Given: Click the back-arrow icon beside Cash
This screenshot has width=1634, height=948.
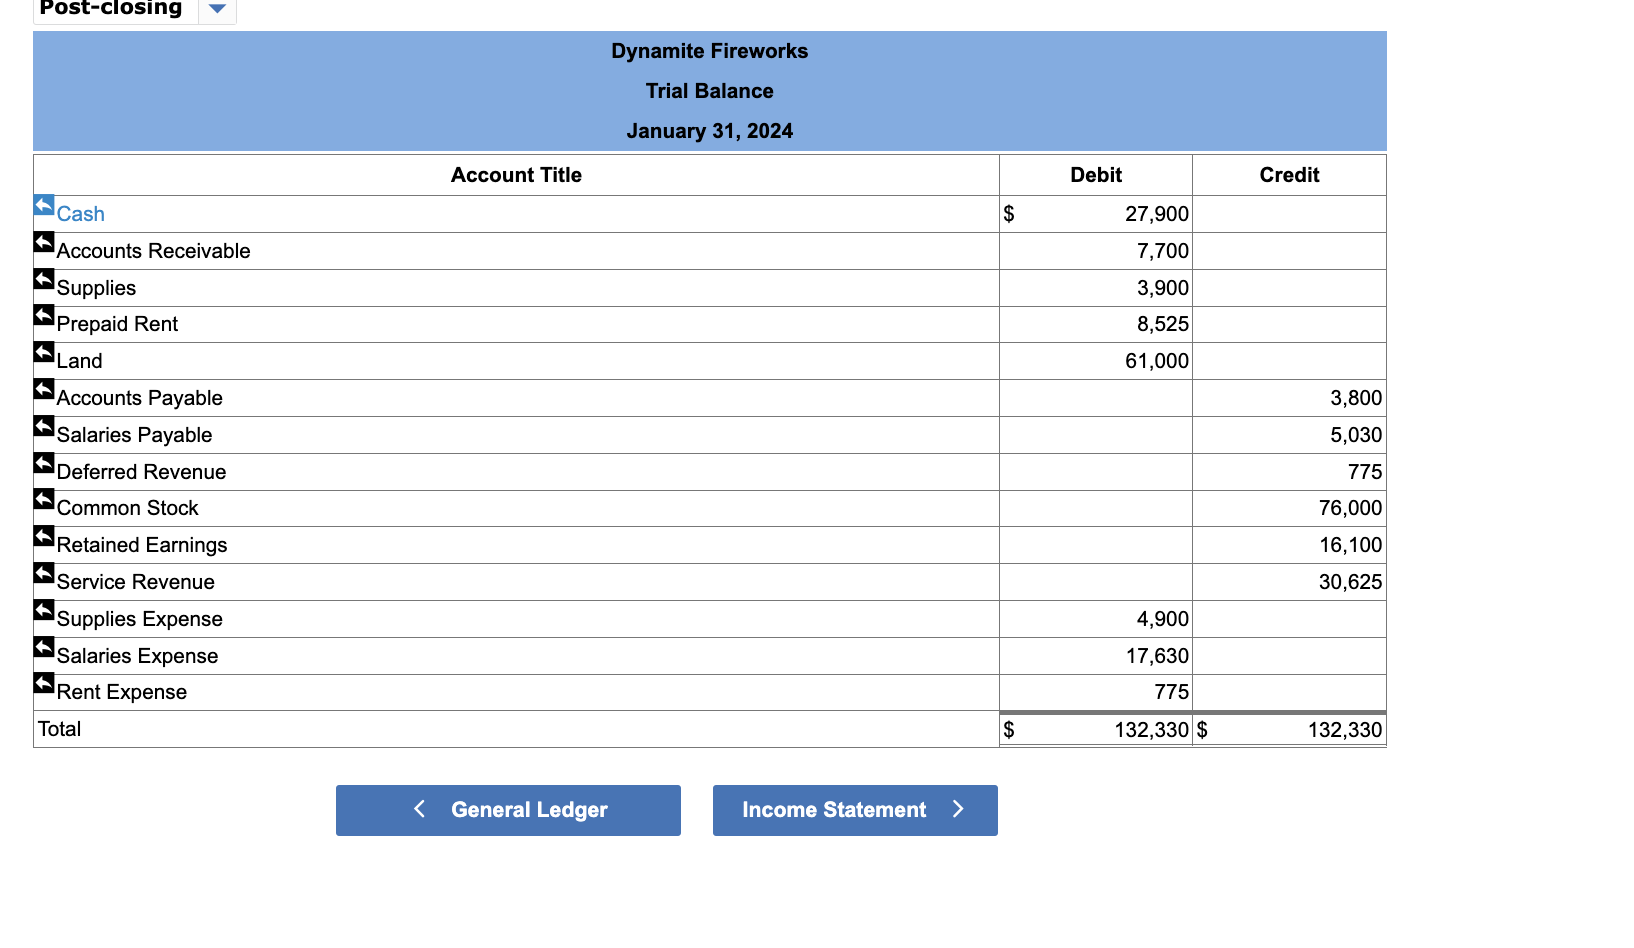Looking at the screenshot, I should (x=43, y=204).
